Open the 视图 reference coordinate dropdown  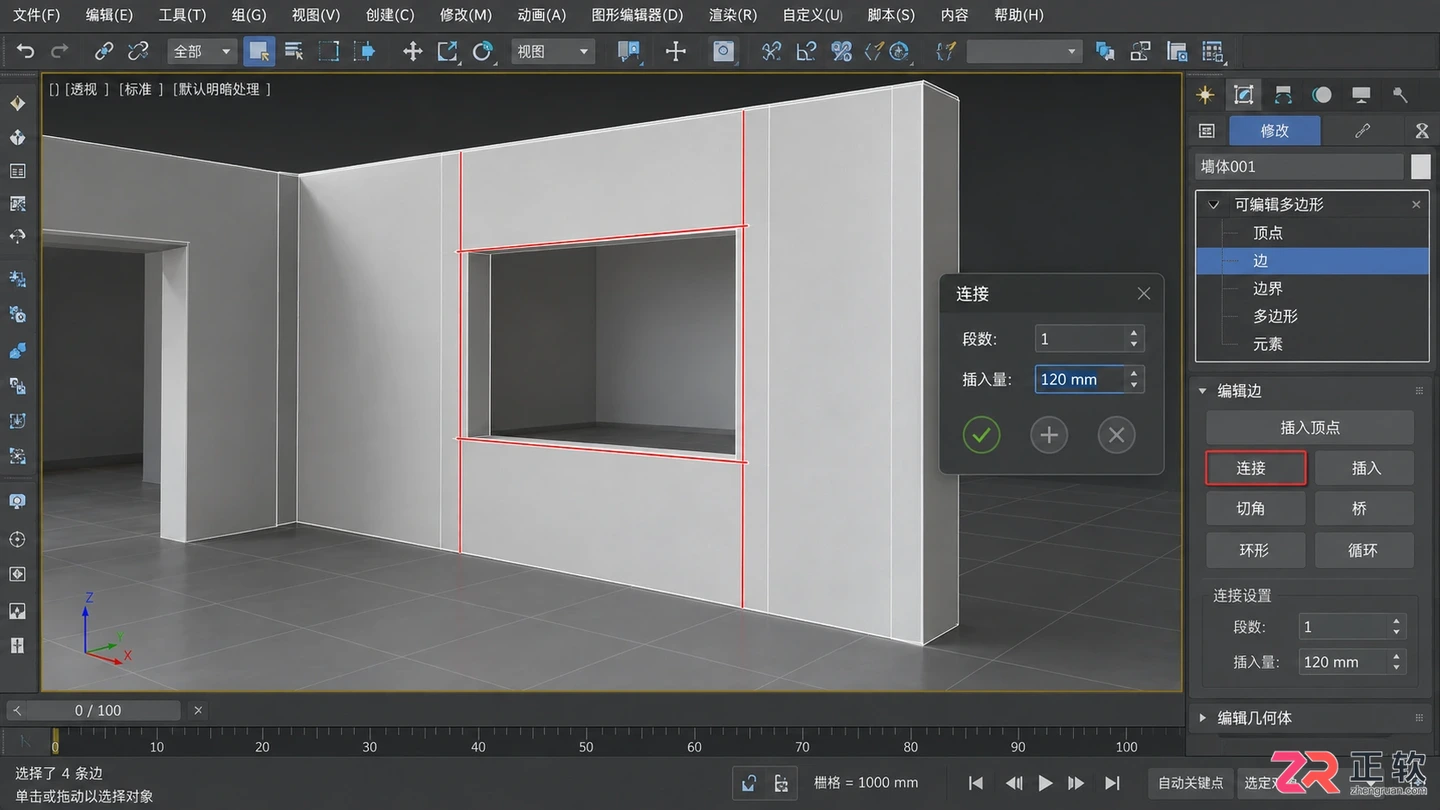click(x=553, y=51)
